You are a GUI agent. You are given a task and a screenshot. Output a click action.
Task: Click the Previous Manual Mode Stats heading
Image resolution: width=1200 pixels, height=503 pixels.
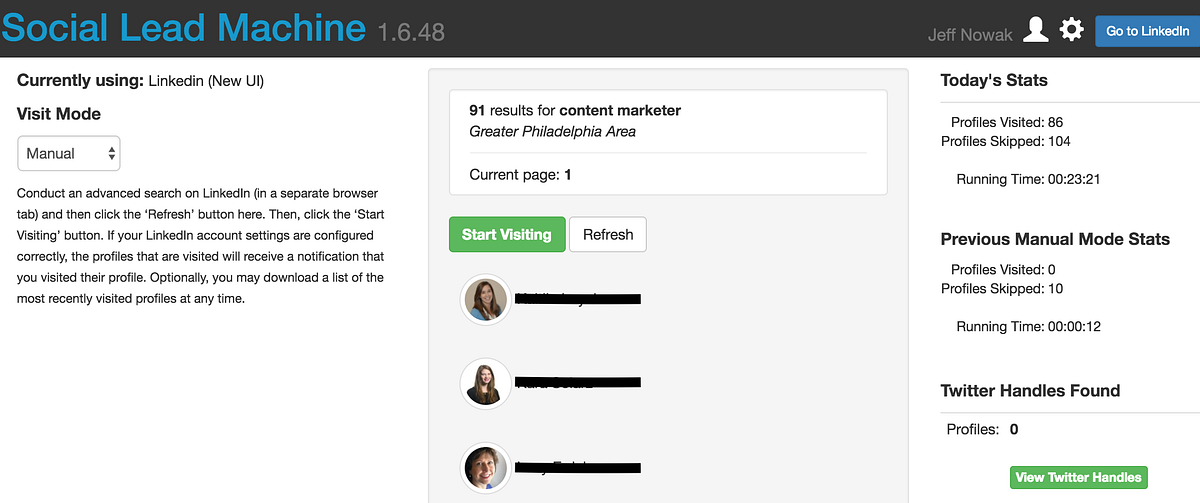[1055, 239]
